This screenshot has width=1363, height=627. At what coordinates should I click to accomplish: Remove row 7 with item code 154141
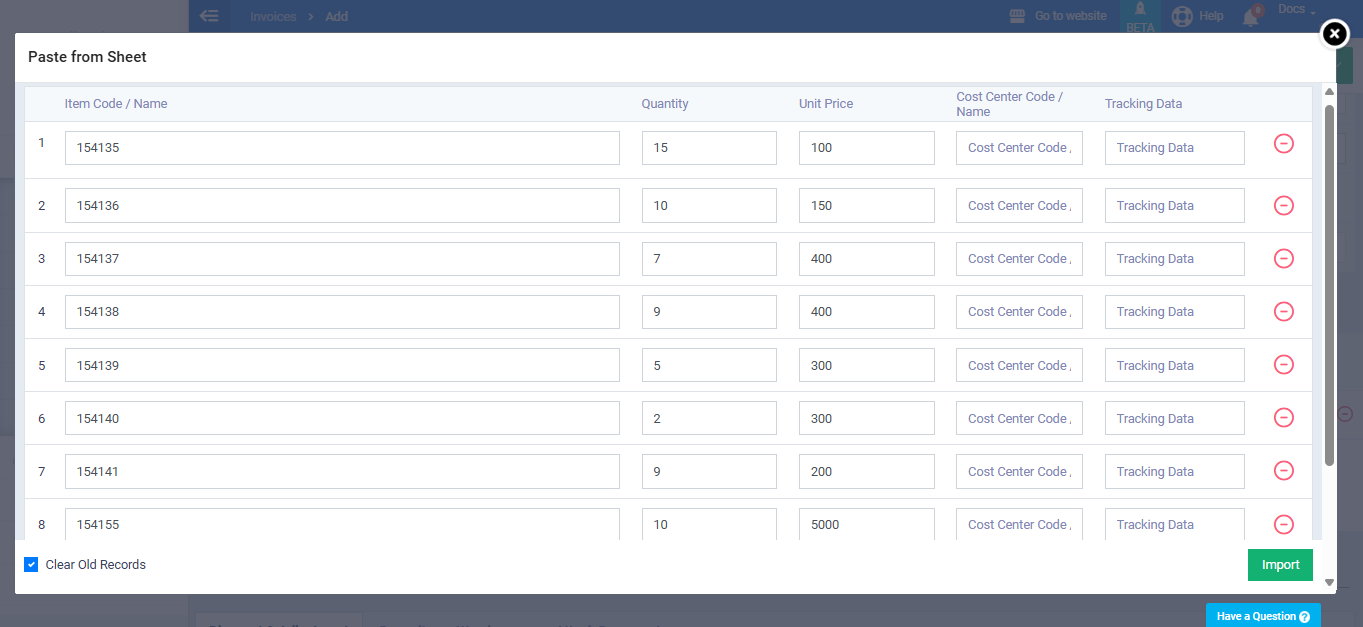(x=1283, y=470)
